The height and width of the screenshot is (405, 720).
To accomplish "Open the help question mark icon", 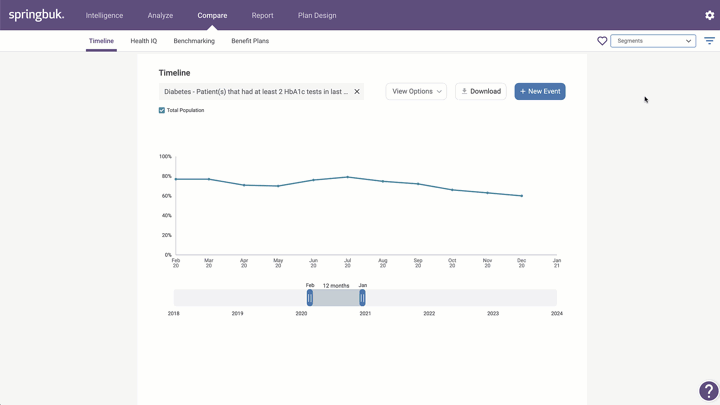I will pyautogui.click(x=708, y=391).
